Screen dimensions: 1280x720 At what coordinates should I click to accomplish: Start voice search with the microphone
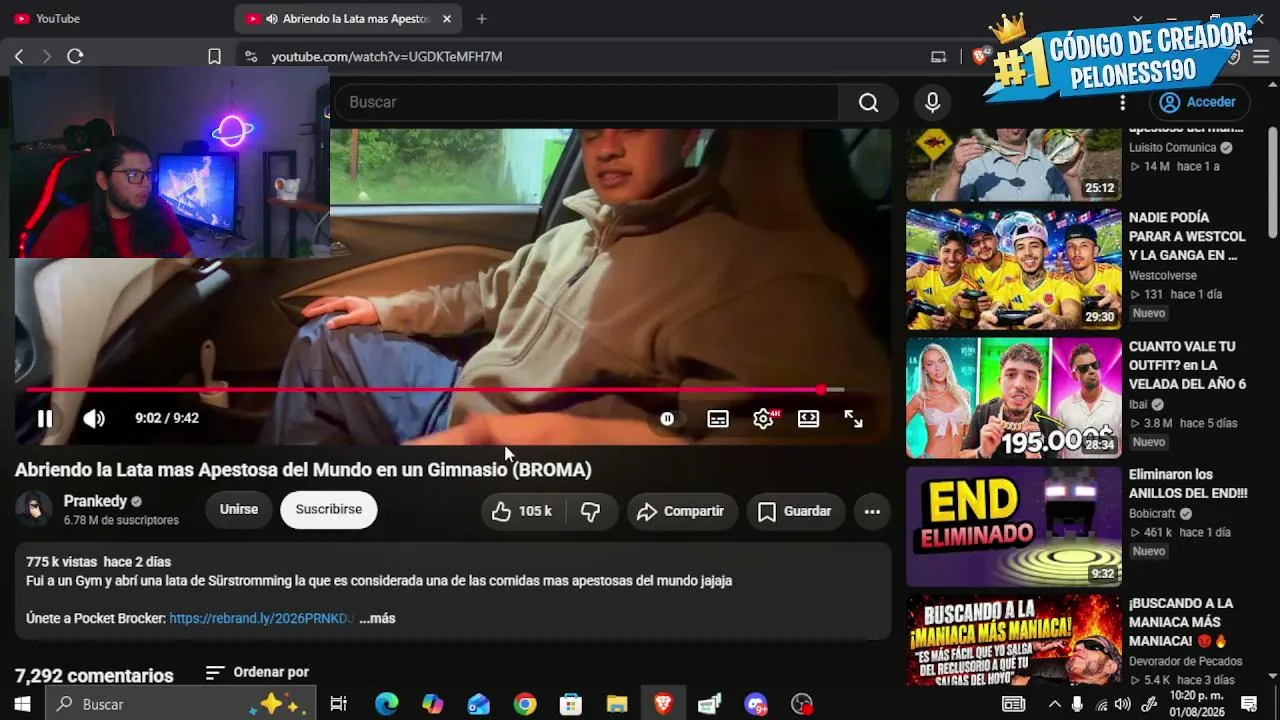tap(932, 102)
